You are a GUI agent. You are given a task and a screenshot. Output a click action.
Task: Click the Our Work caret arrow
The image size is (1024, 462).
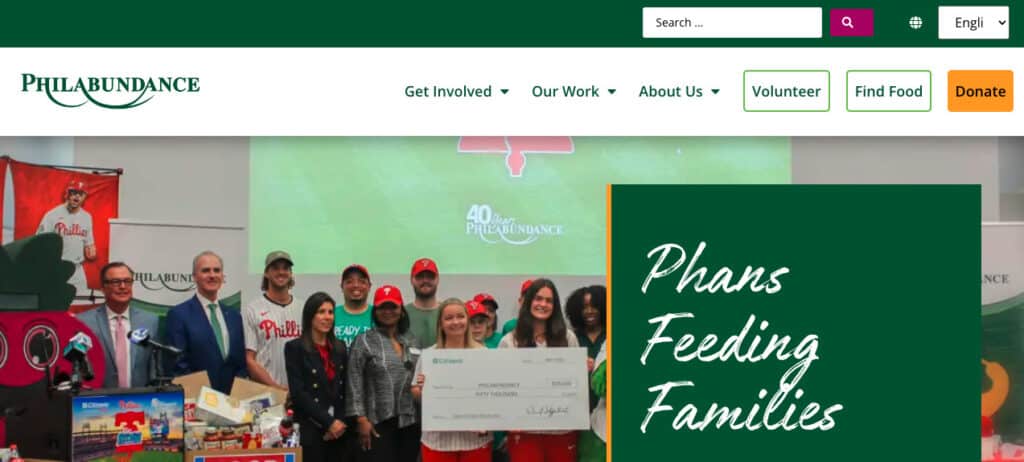611,92
